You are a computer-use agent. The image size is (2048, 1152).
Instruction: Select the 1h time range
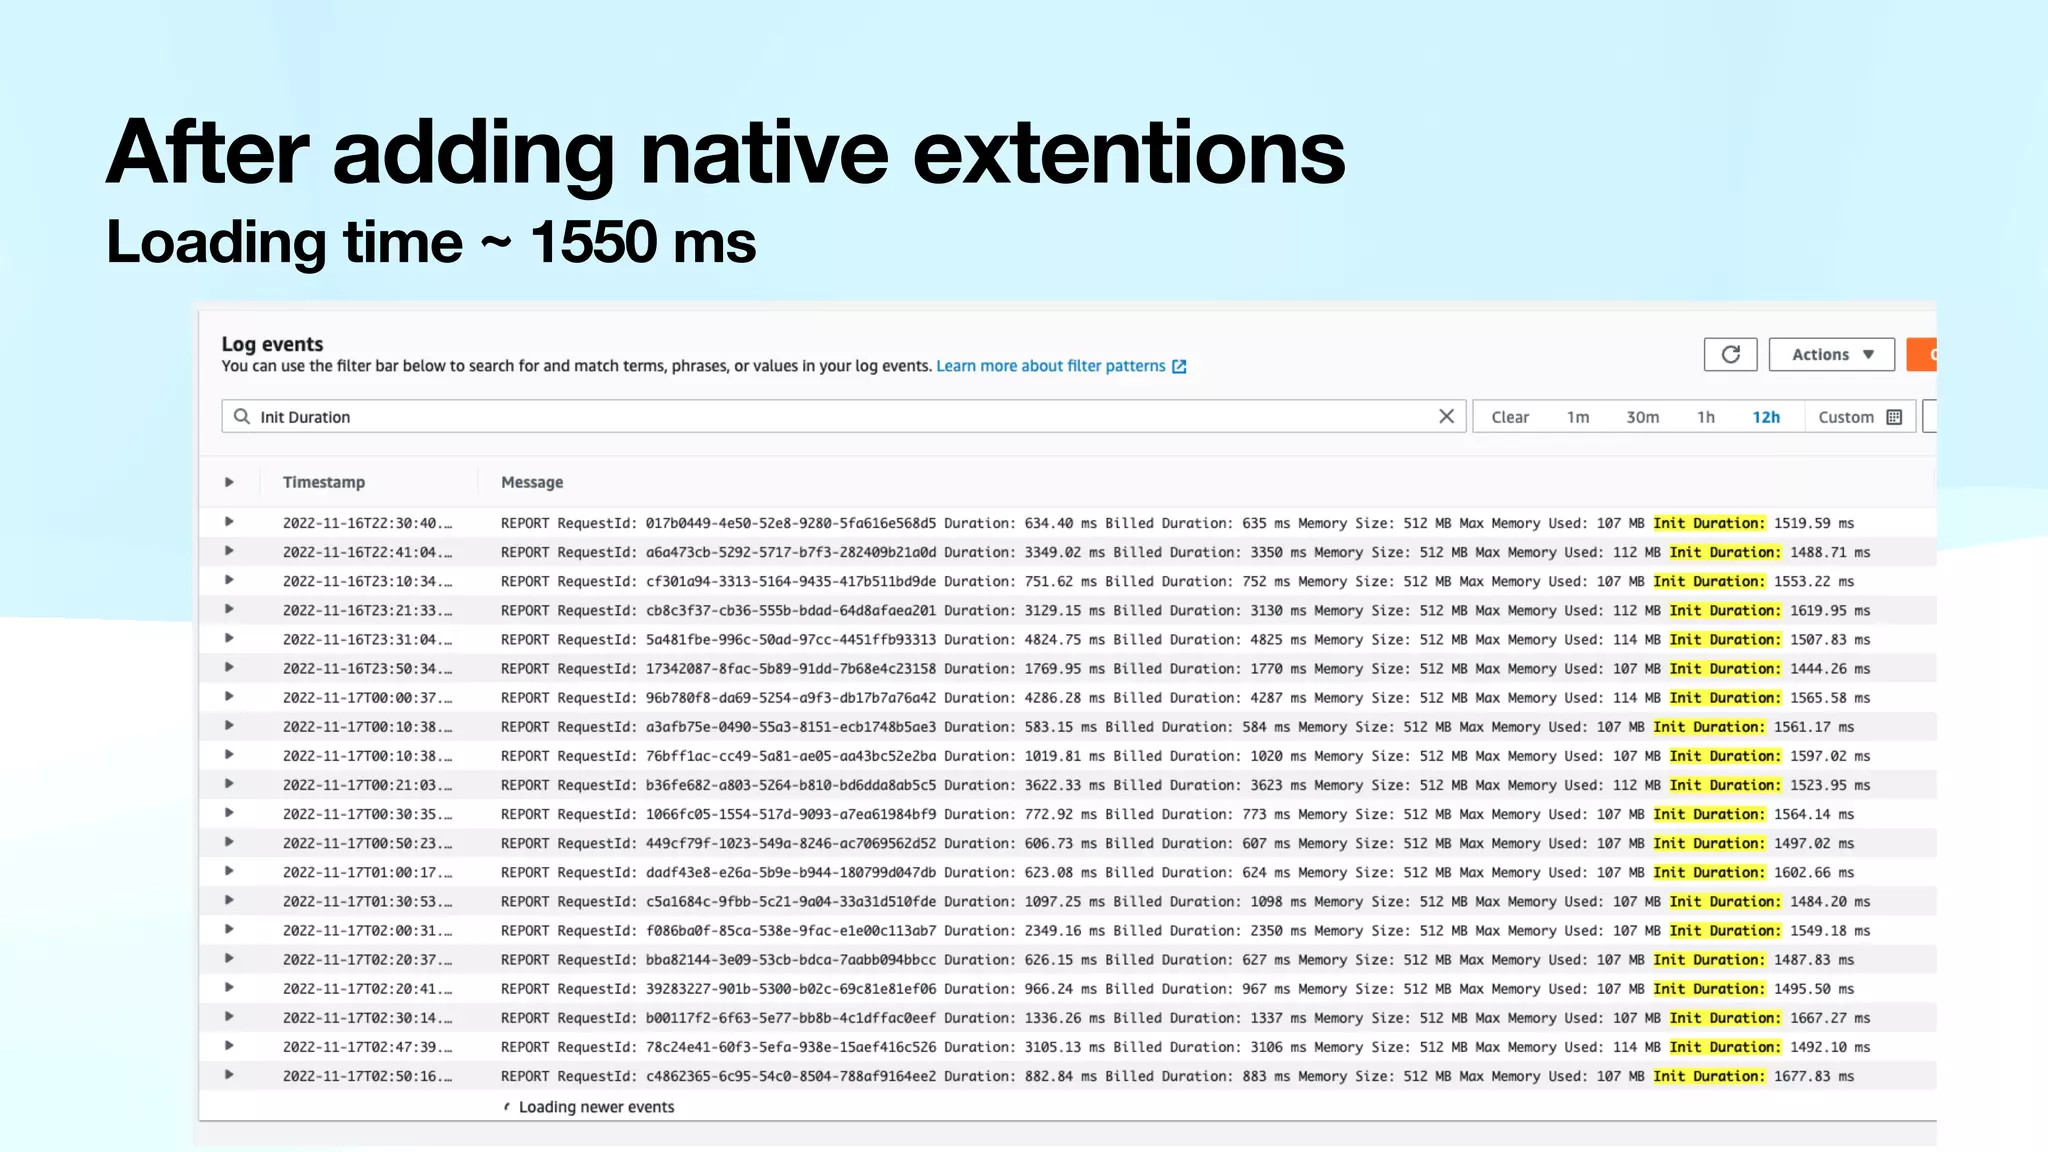point(1706,417)
